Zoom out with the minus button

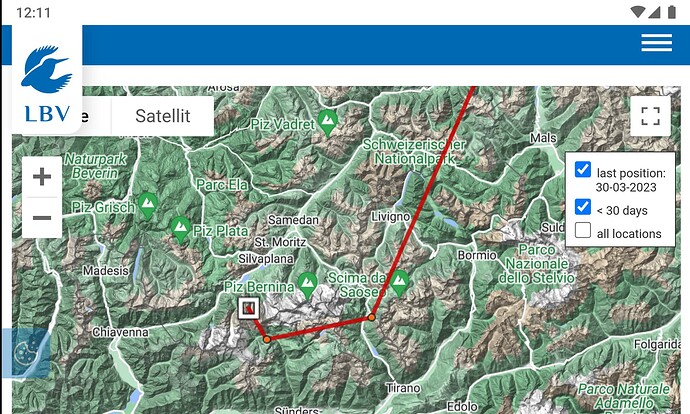click(42, 218)
